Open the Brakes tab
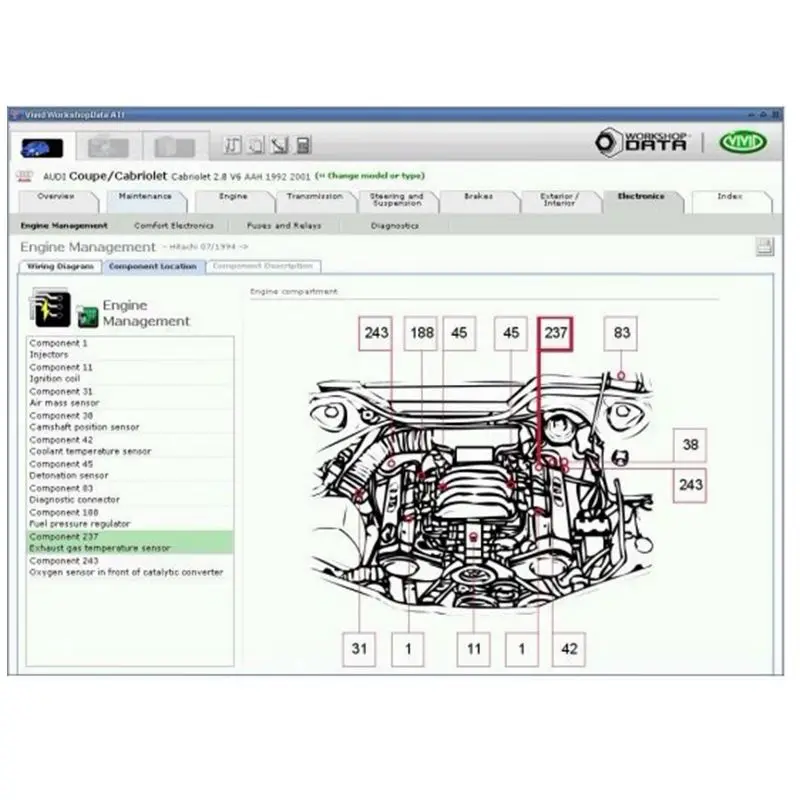This screenshot has height=800, width=800. click(480, 198)
